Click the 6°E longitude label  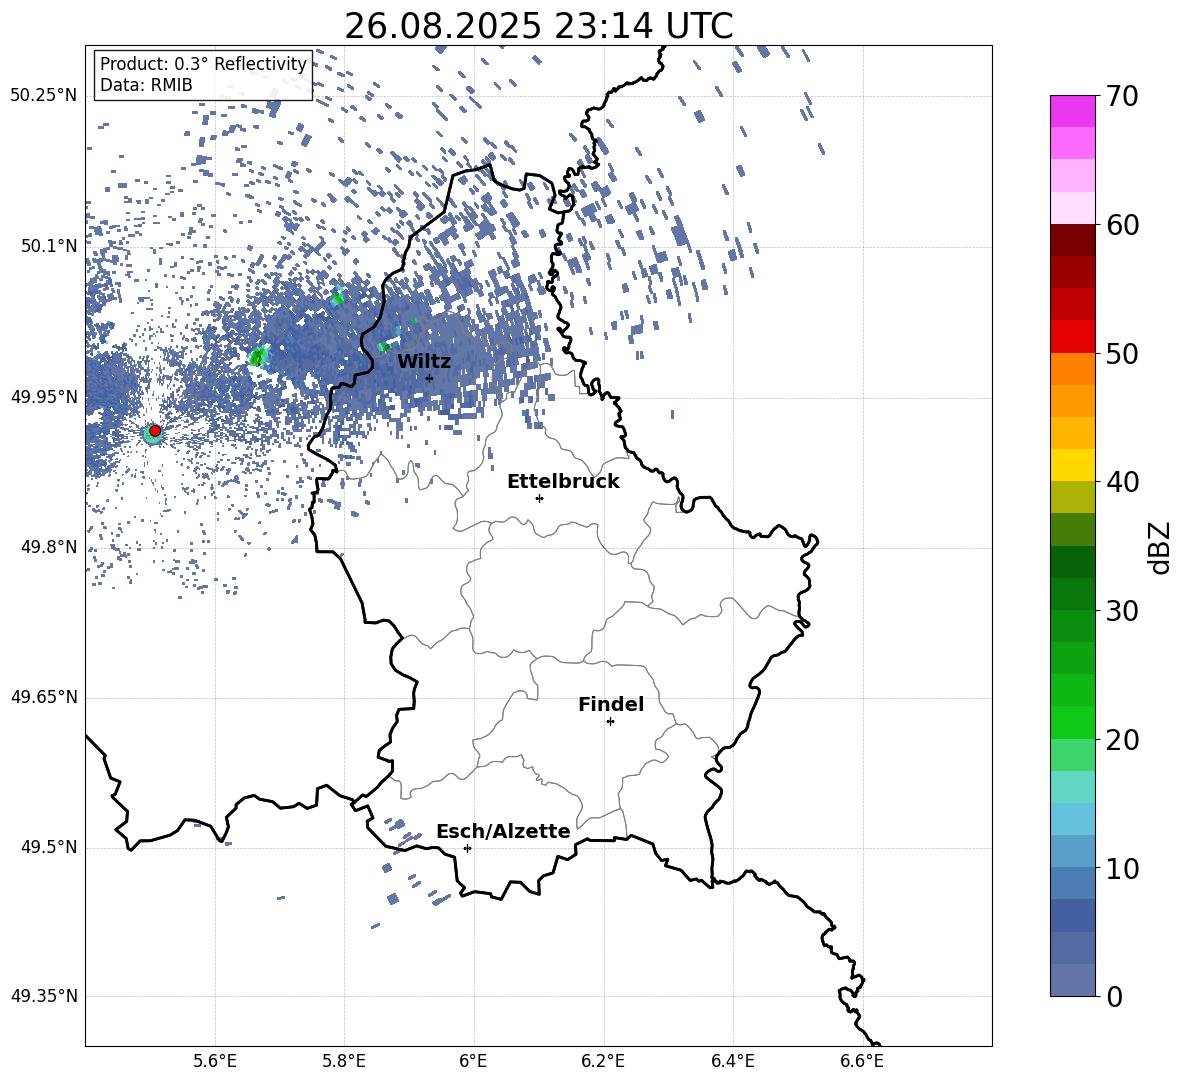pos(473,1061)
